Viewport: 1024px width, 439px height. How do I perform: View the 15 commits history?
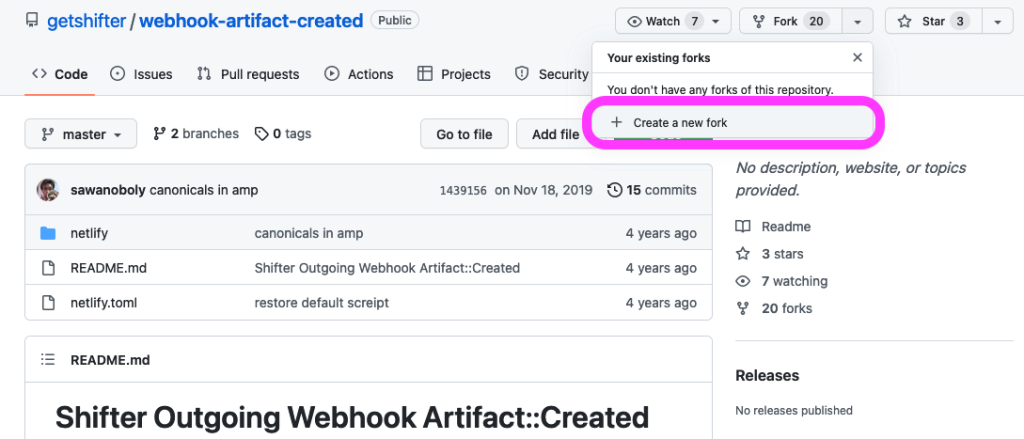pyautogui.click(x=652, y=191)
